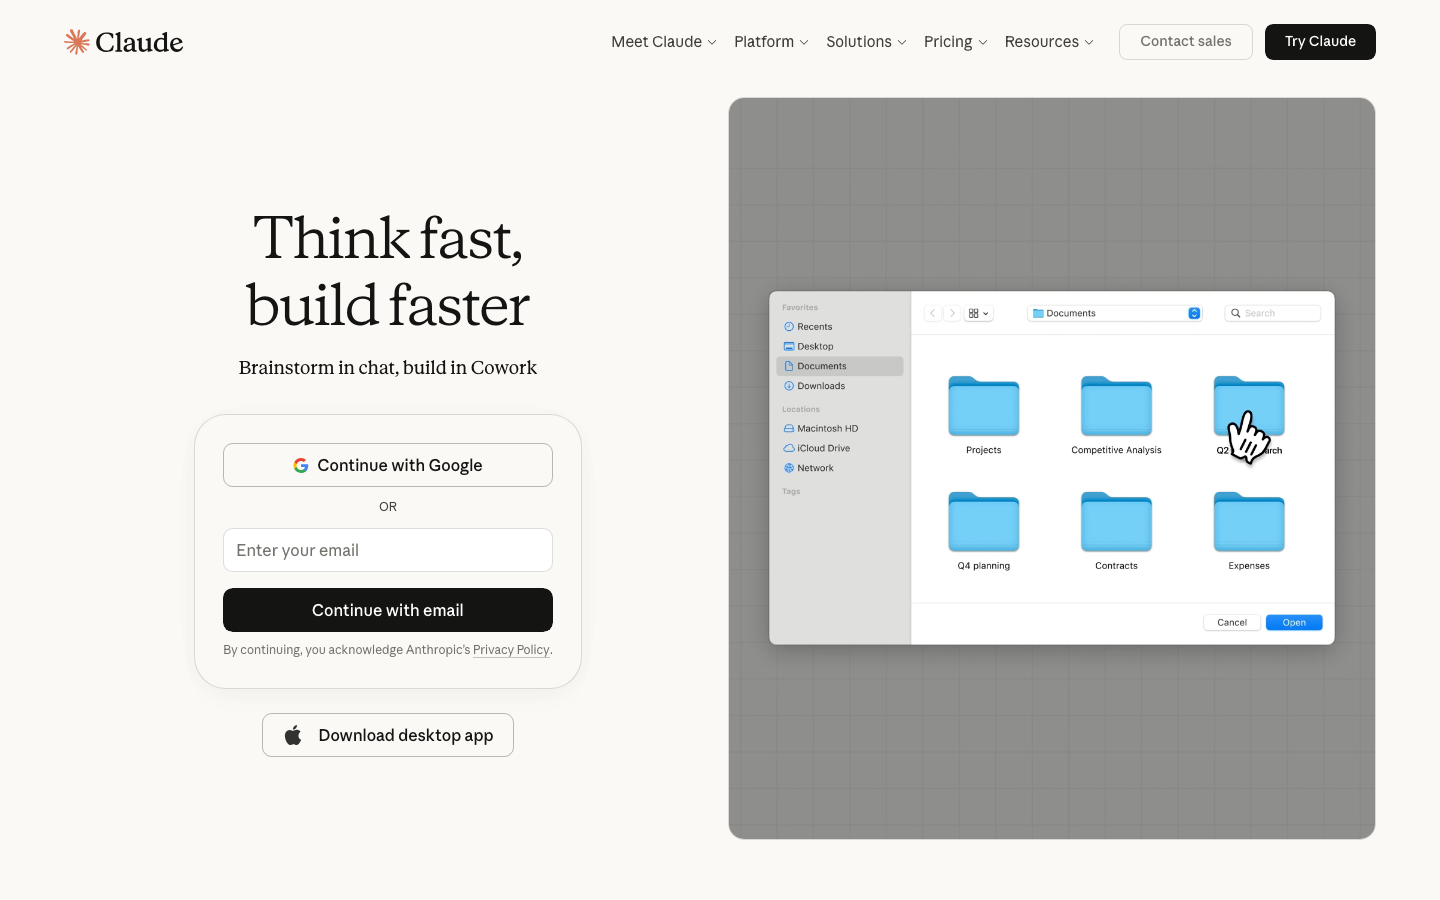Viewport: 1440px width, 900px height.
Task: Select Network in the sidebar
Action: click(840, 468)
